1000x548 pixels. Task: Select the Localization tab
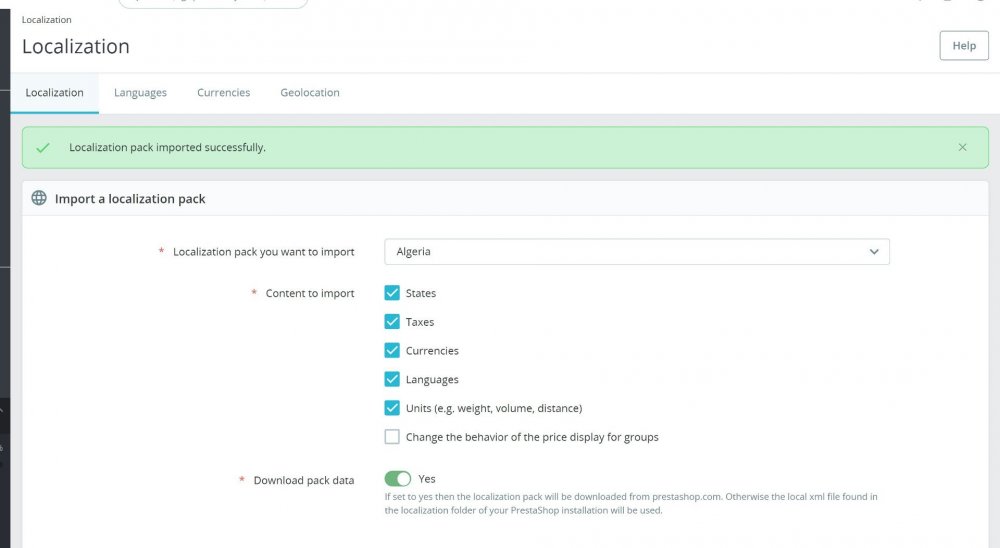[x=54, y=93]
